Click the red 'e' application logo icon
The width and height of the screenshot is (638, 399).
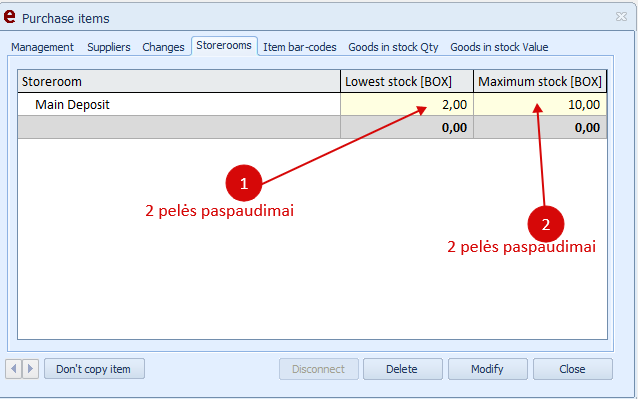coord(9,17)
